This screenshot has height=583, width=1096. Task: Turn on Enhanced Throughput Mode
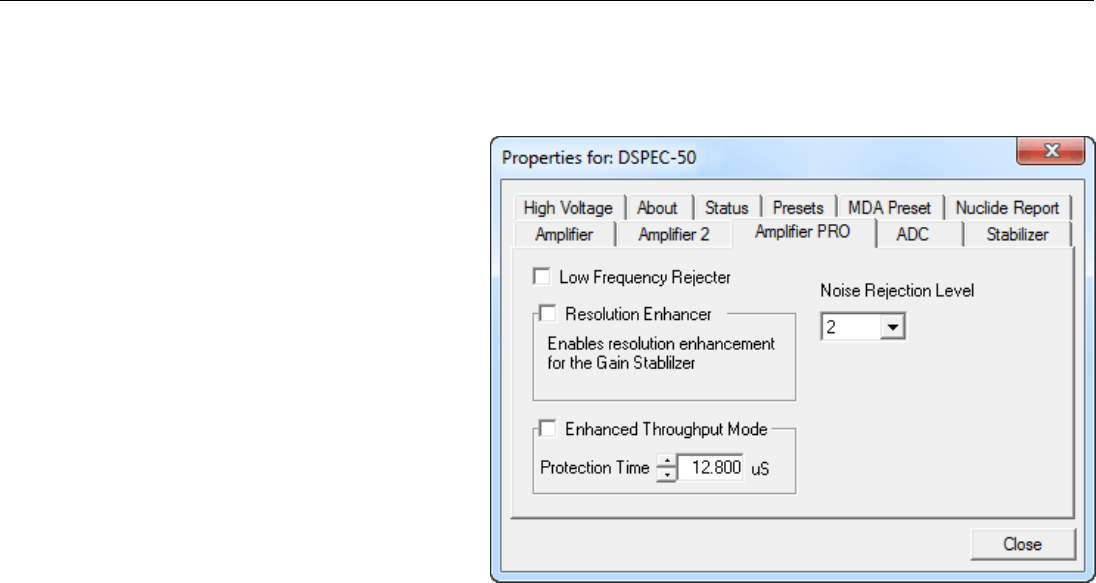(x=547, y=429)
